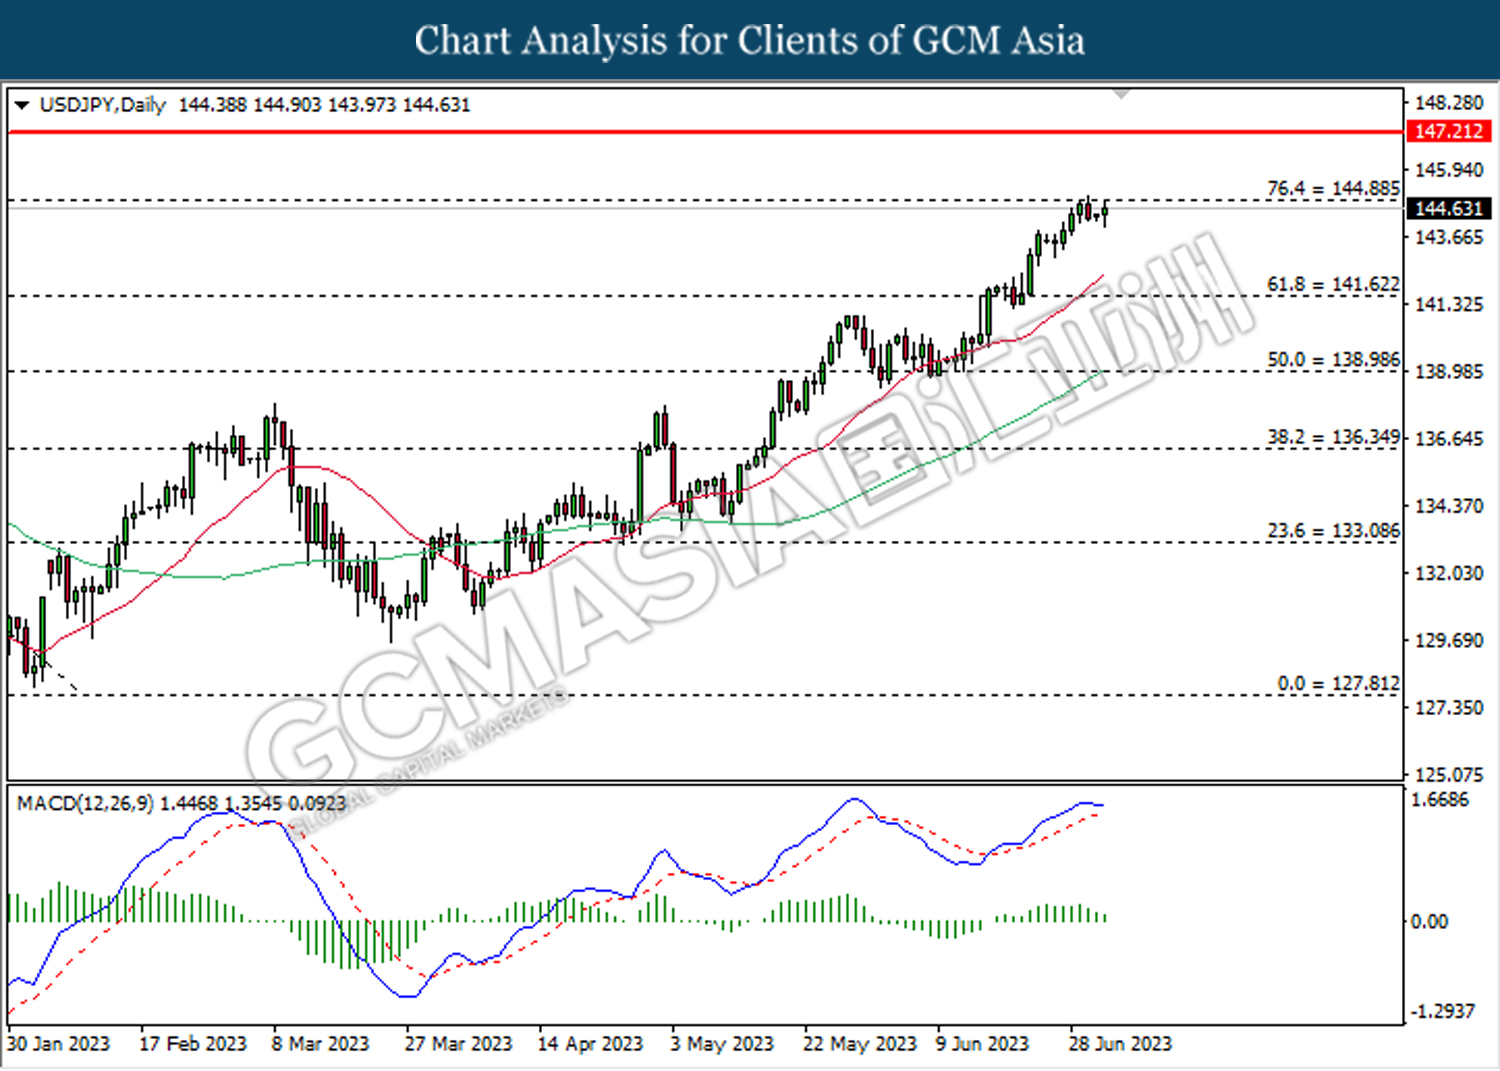Click the 22 May 2023 date label
The image size is (1500, 1071).
(x=860, y=1044)
